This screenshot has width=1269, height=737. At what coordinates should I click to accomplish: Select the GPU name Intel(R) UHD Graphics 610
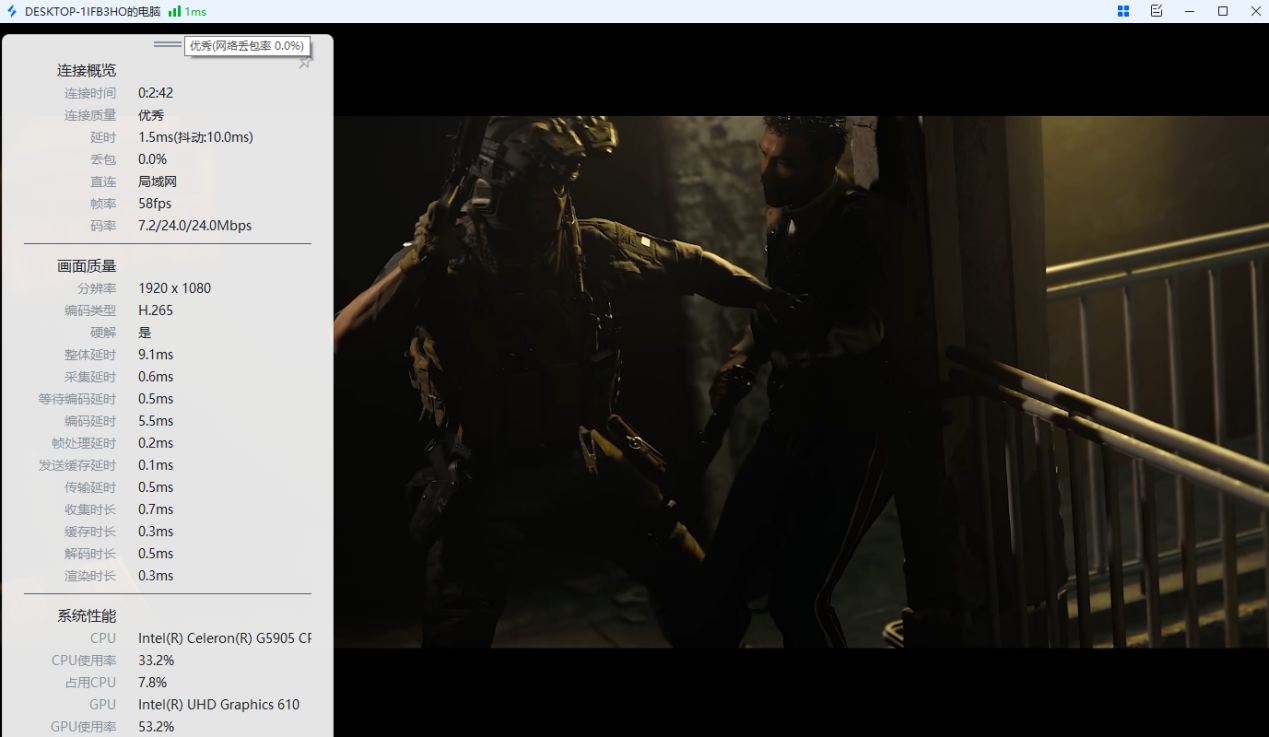[x=219, y=704]
